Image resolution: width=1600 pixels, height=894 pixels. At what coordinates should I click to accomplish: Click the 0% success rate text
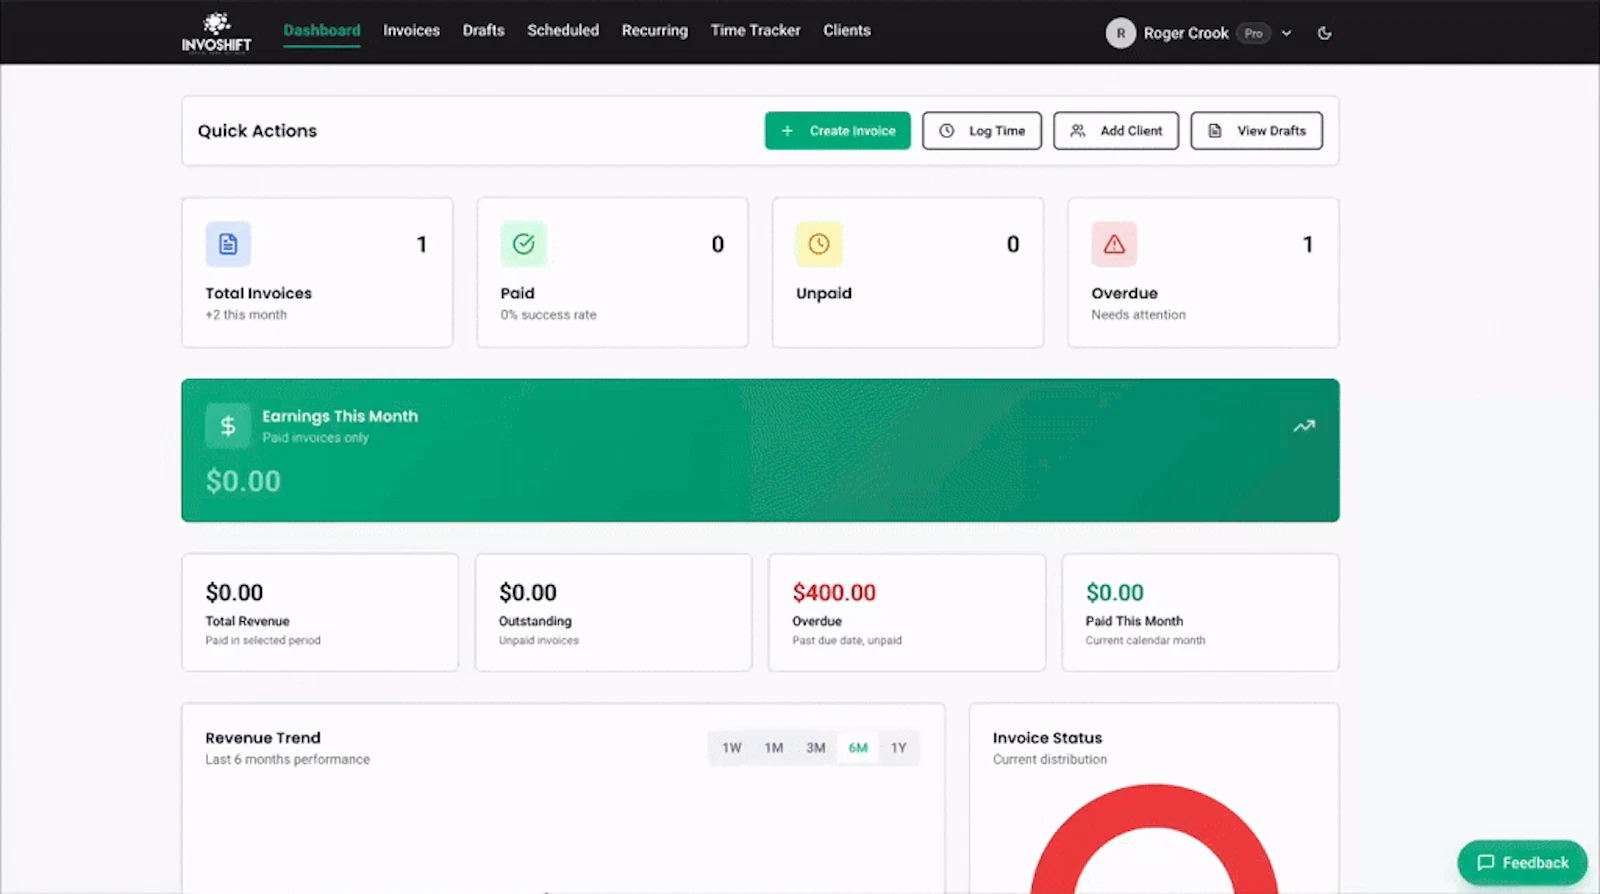pyautogui.click(x=548, y=315)
